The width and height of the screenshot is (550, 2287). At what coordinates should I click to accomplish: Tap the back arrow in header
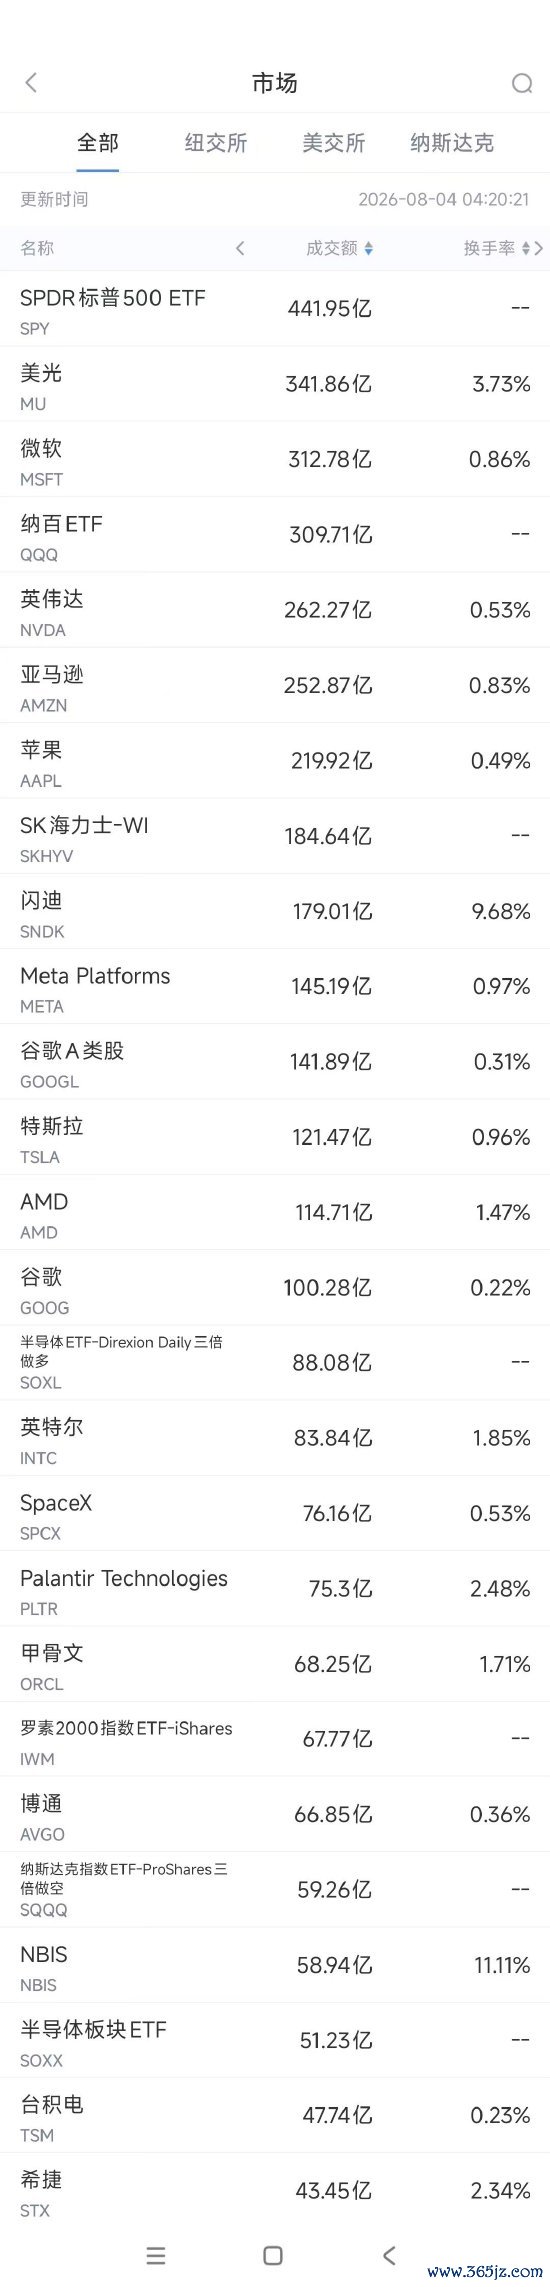pyautogui.click(x=31, y=83)
